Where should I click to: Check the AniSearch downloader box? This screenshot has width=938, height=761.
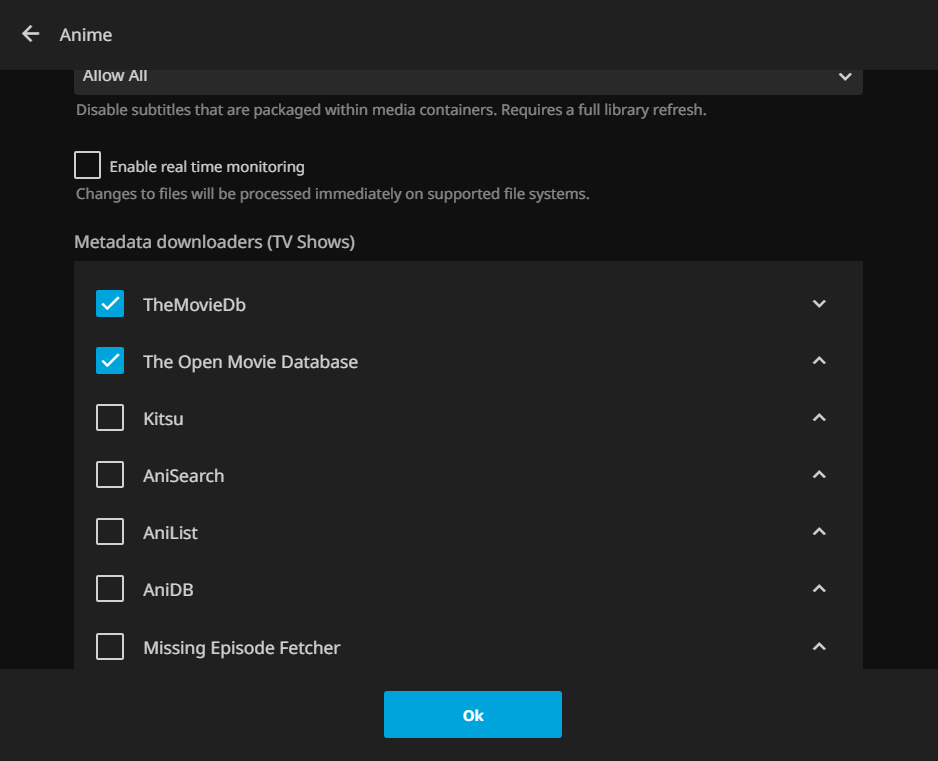click(110, 475)
